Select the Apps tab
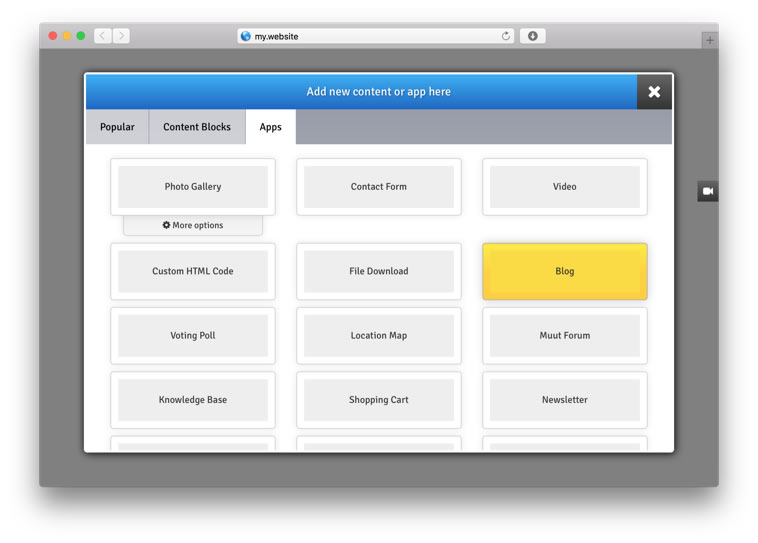The image size is (758, 543). pos(271,127)
